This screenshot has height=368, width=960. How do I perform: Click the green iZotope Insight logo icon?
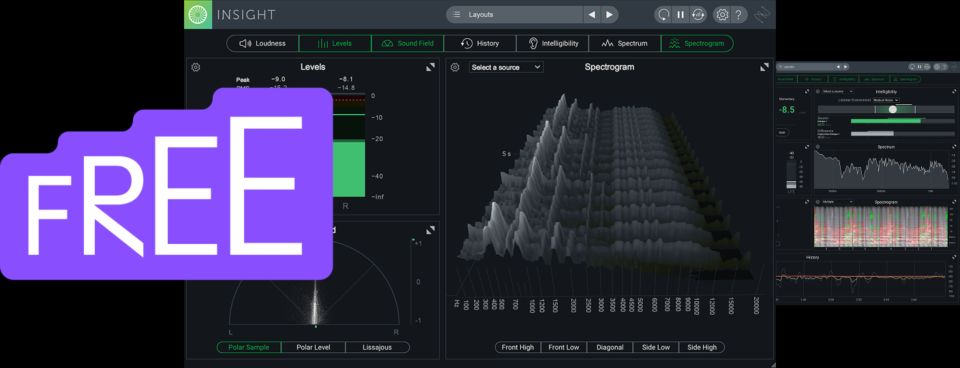(198, 14)
